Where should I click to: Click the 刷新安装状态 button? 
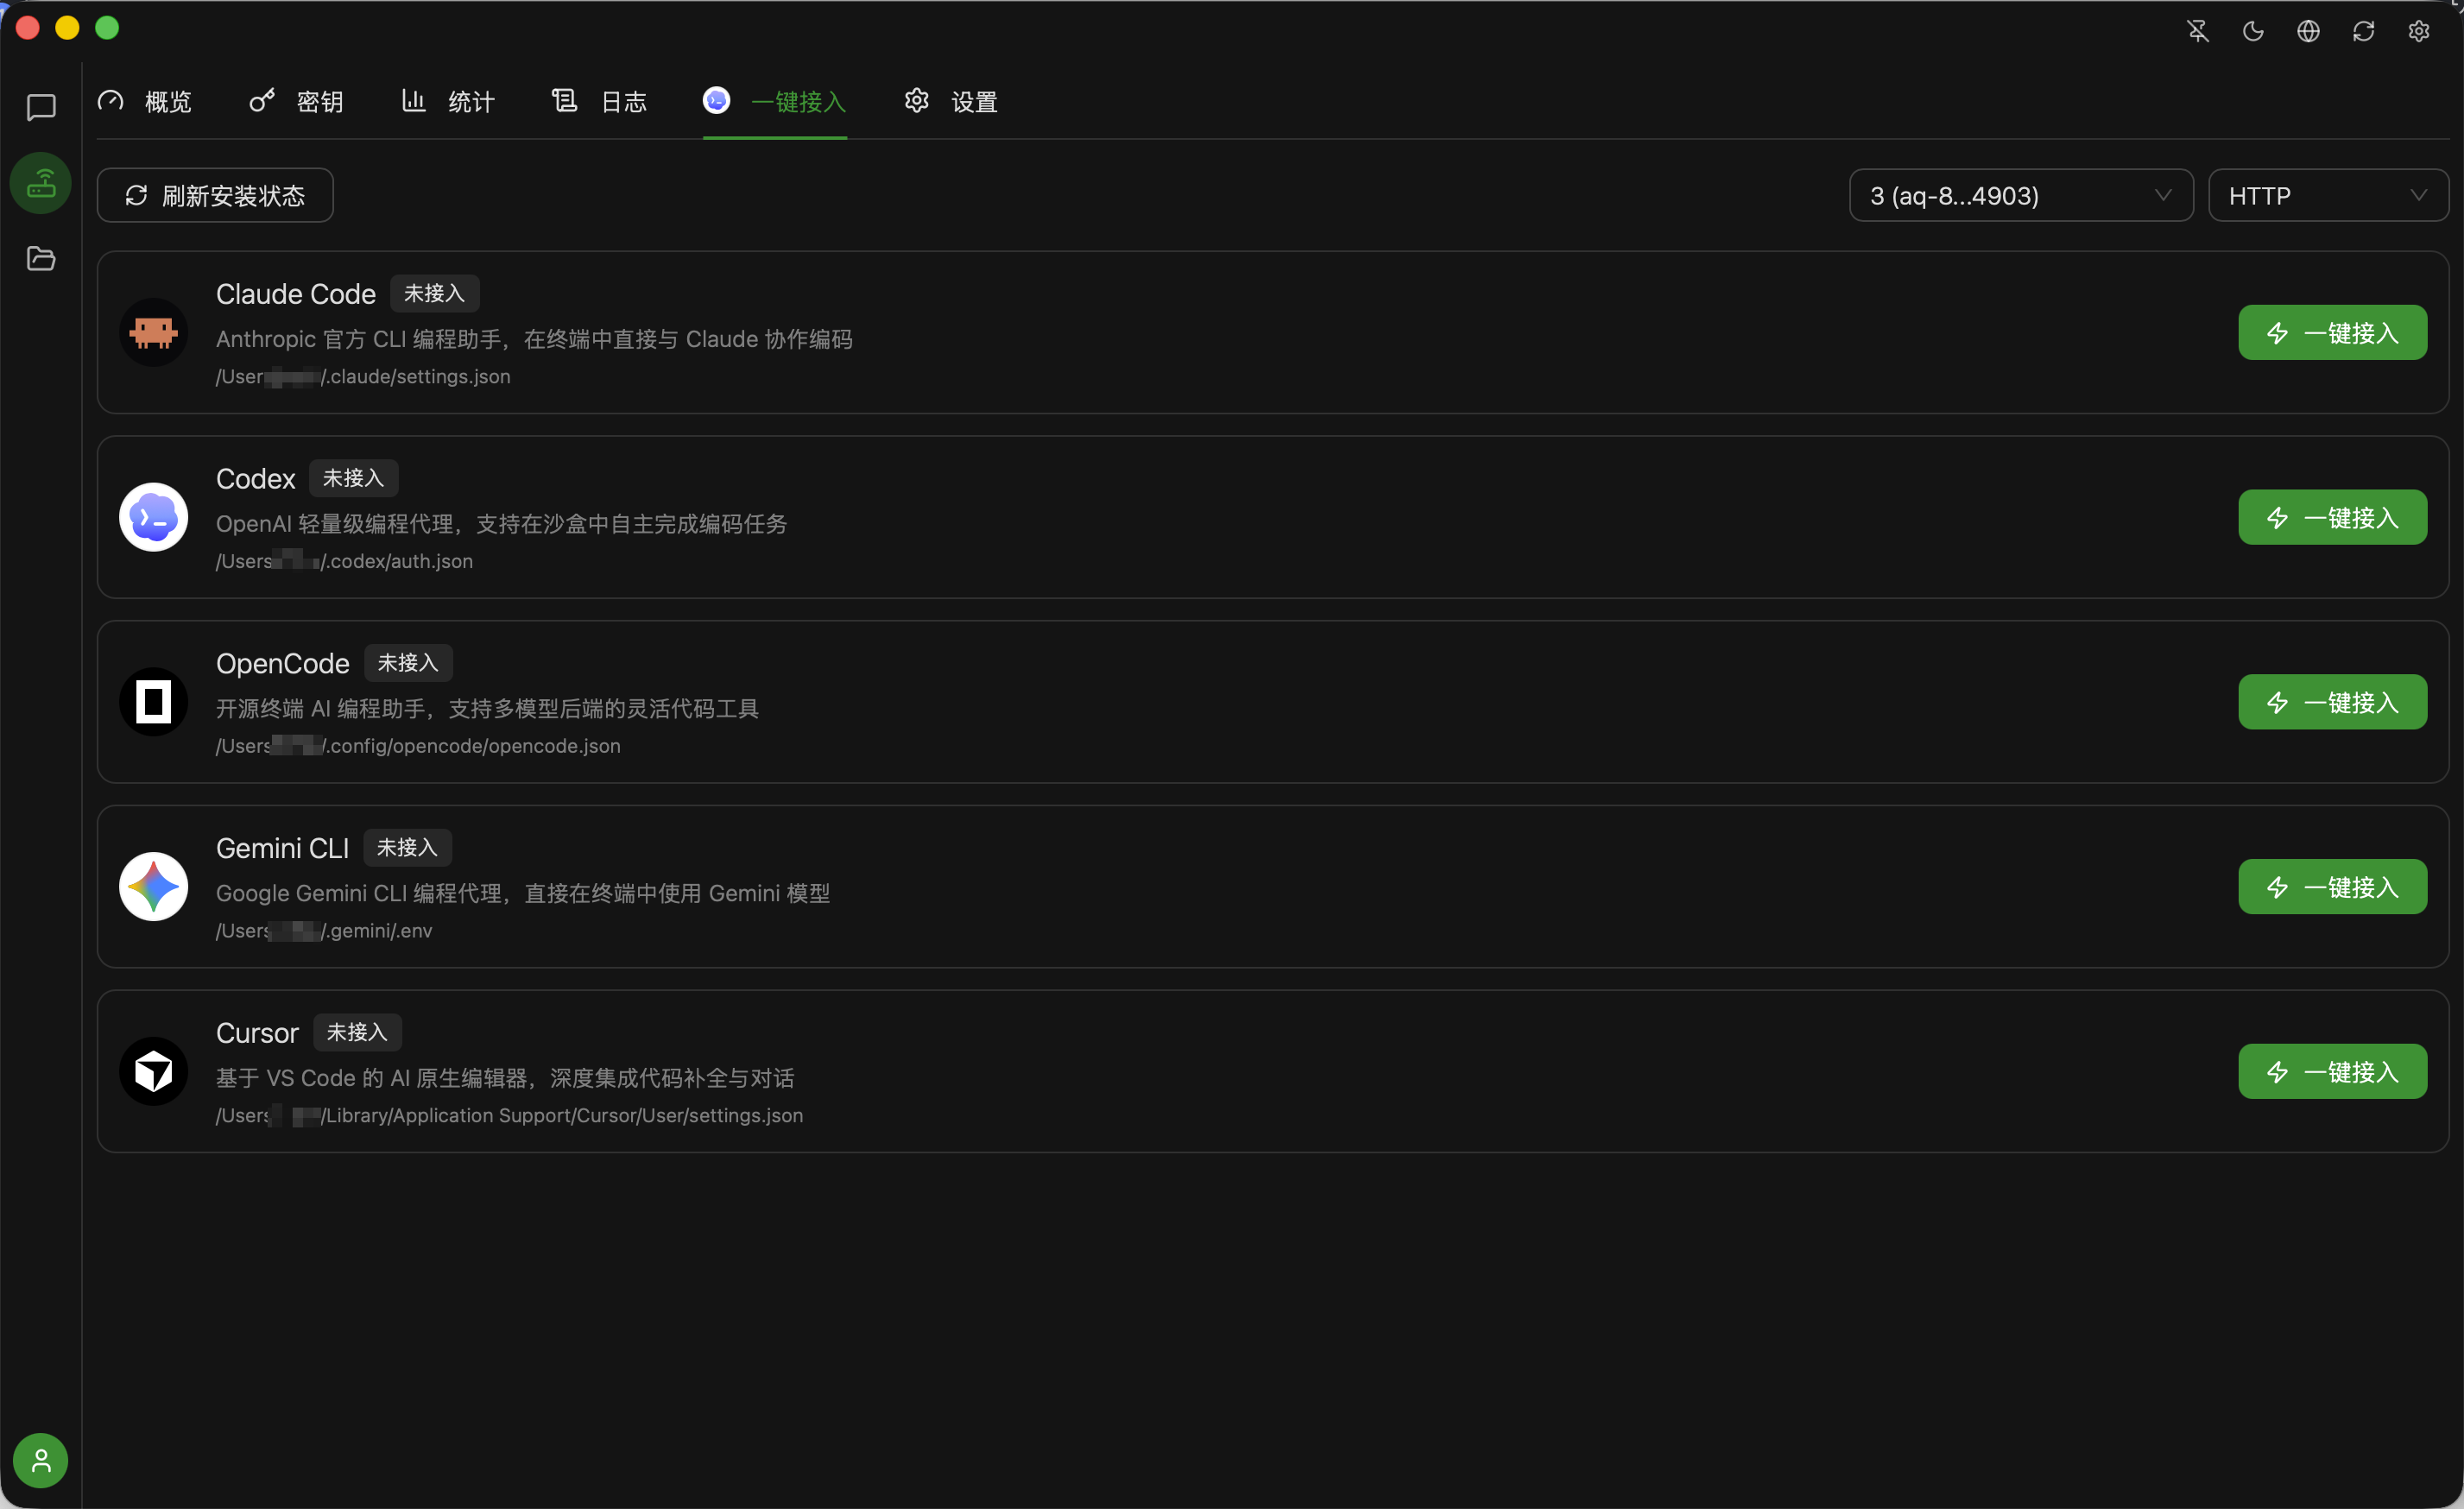coord(215,195)
